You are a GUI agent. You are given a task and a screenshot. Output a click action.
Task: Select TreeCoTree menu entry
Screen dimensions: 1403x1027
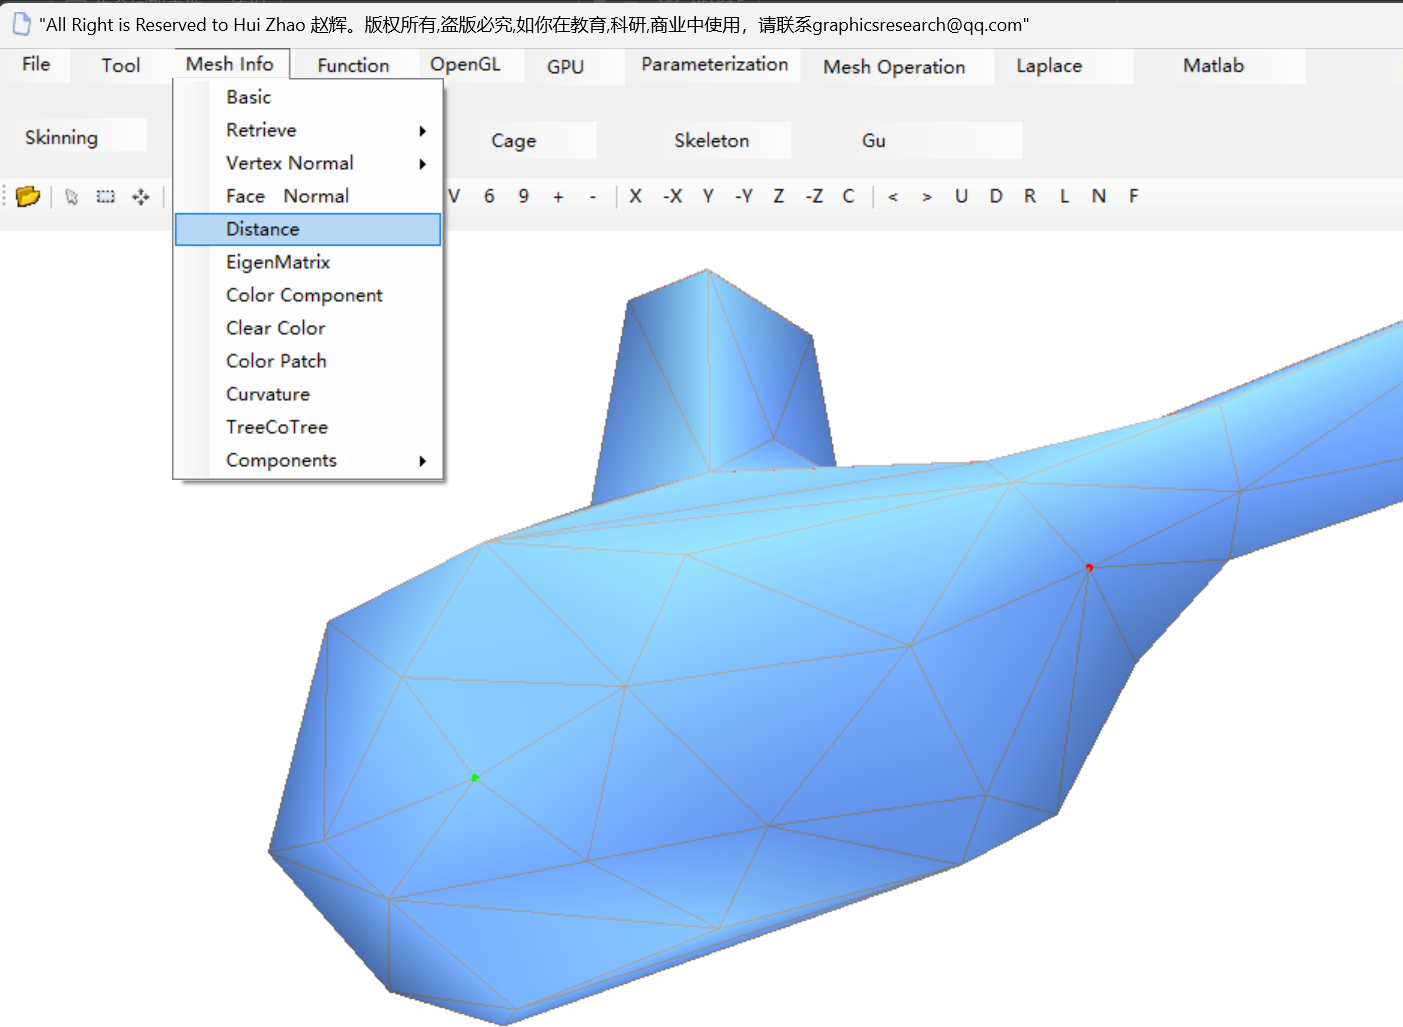click(x=308, y=427)
